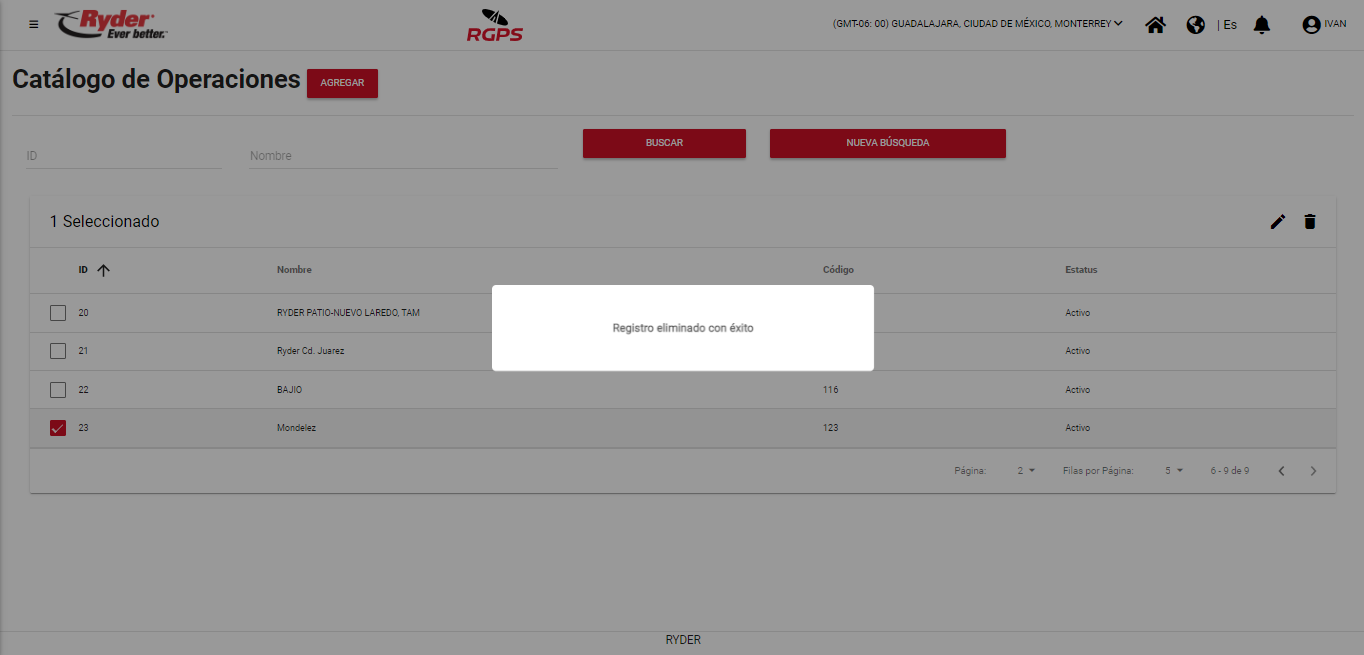
Task: Click the pencil edit icon
Action: [x=1277, y=222]
